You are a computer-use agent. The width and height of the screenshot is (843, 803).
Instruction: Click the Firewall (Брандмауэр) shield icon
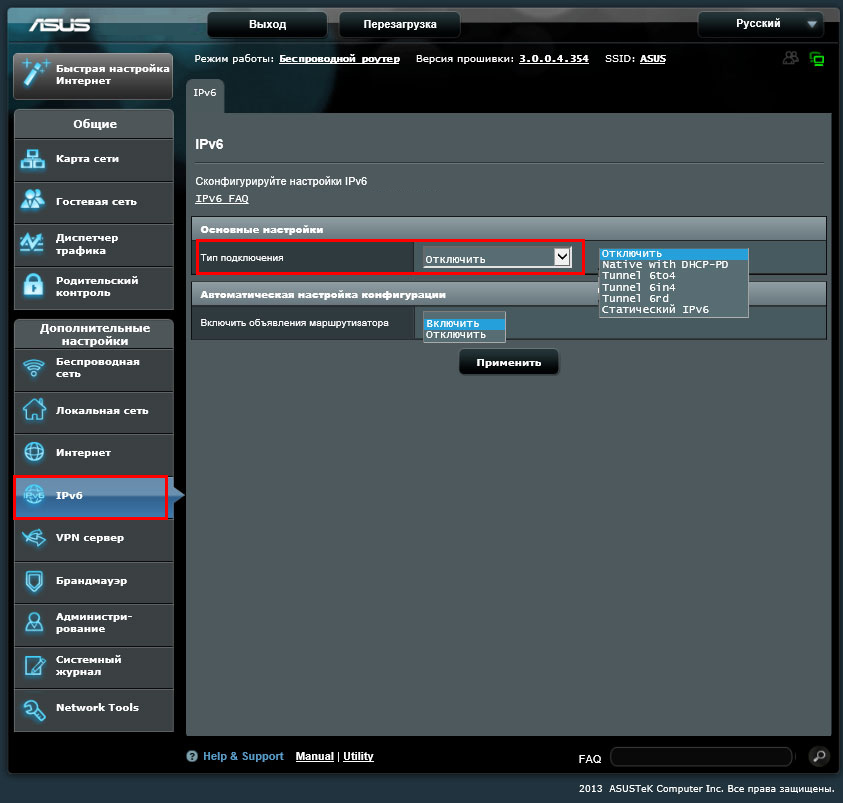(34, 581)
